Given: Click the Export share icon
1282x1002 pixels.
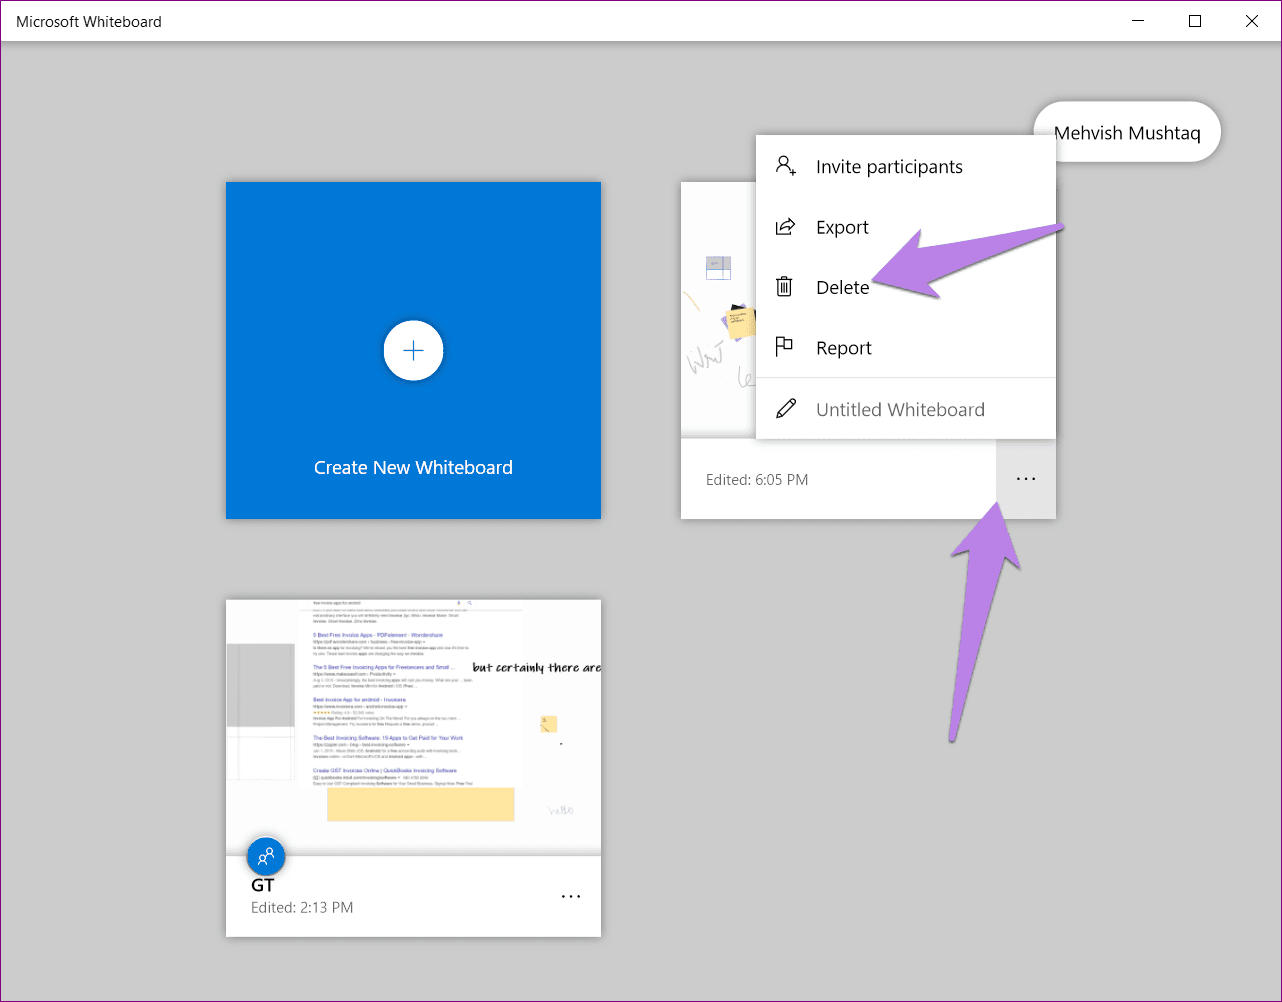Looking at the screenshot, I should pos(786,227).
